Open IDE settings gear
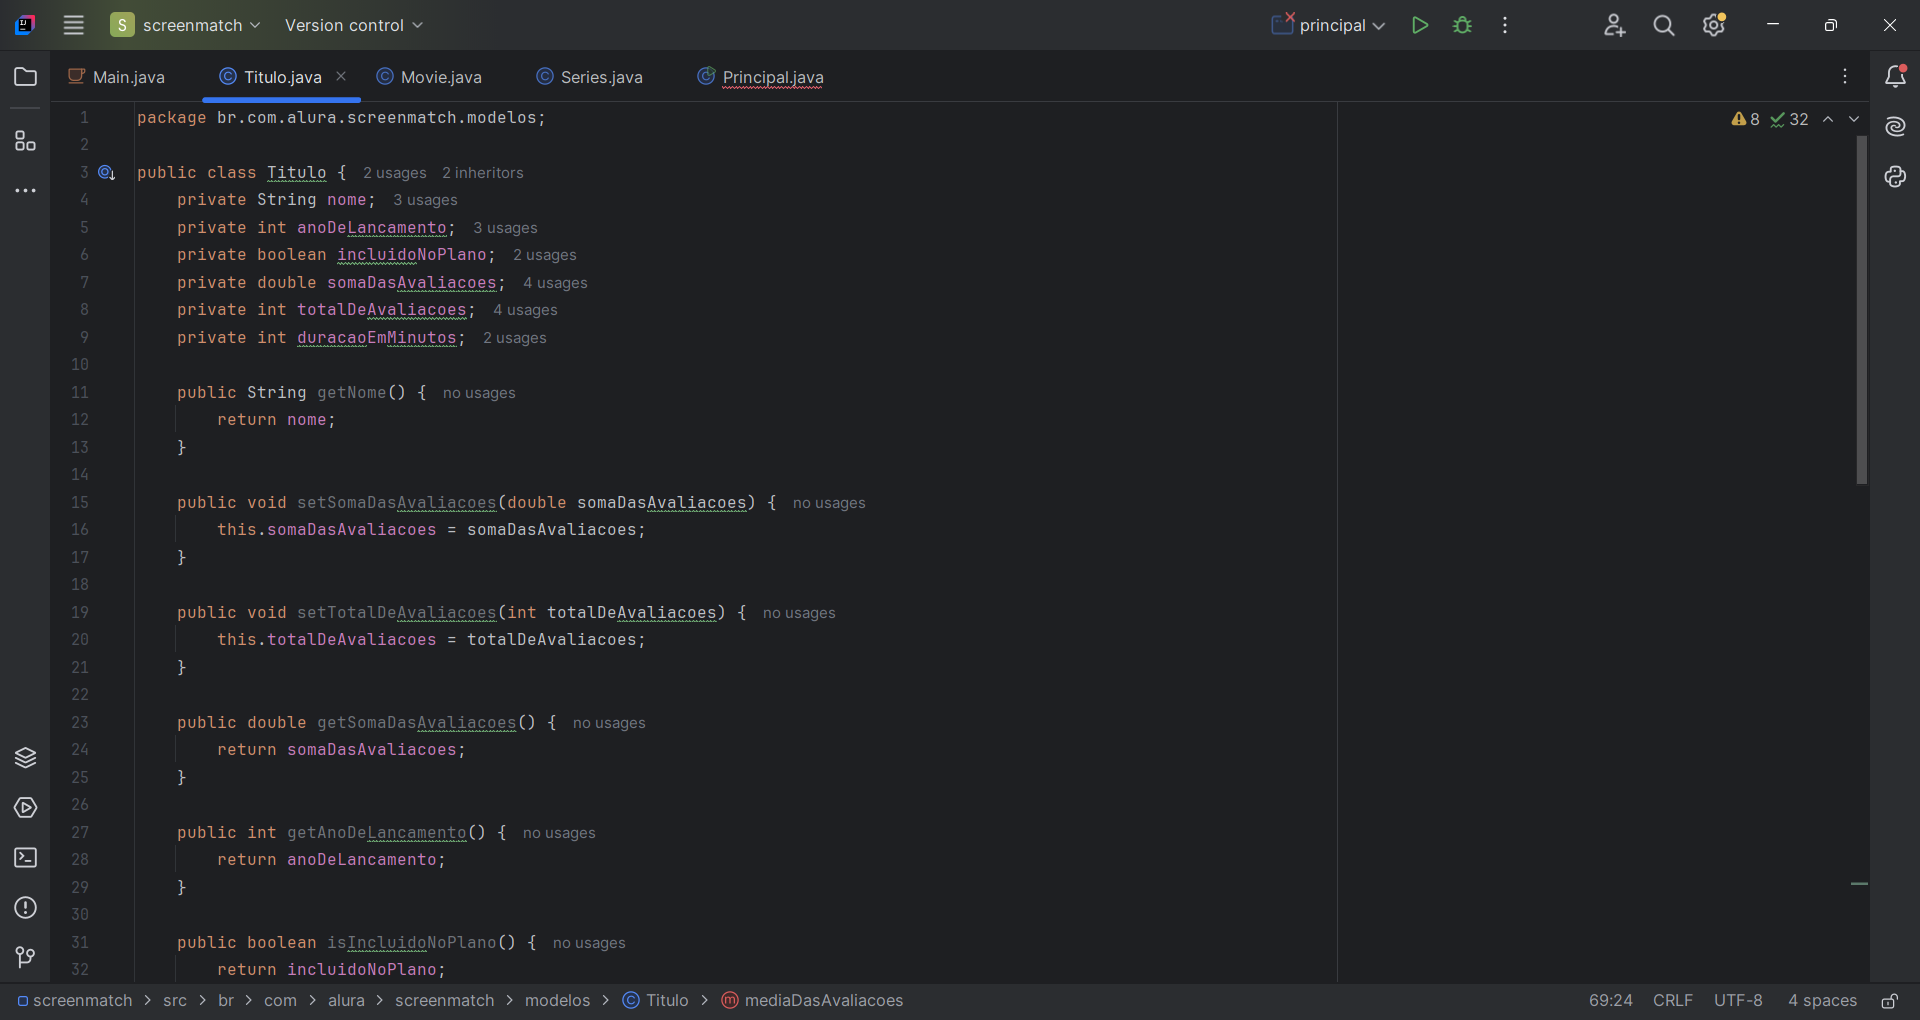1920x1020 pixels. tap(1714, 25)
